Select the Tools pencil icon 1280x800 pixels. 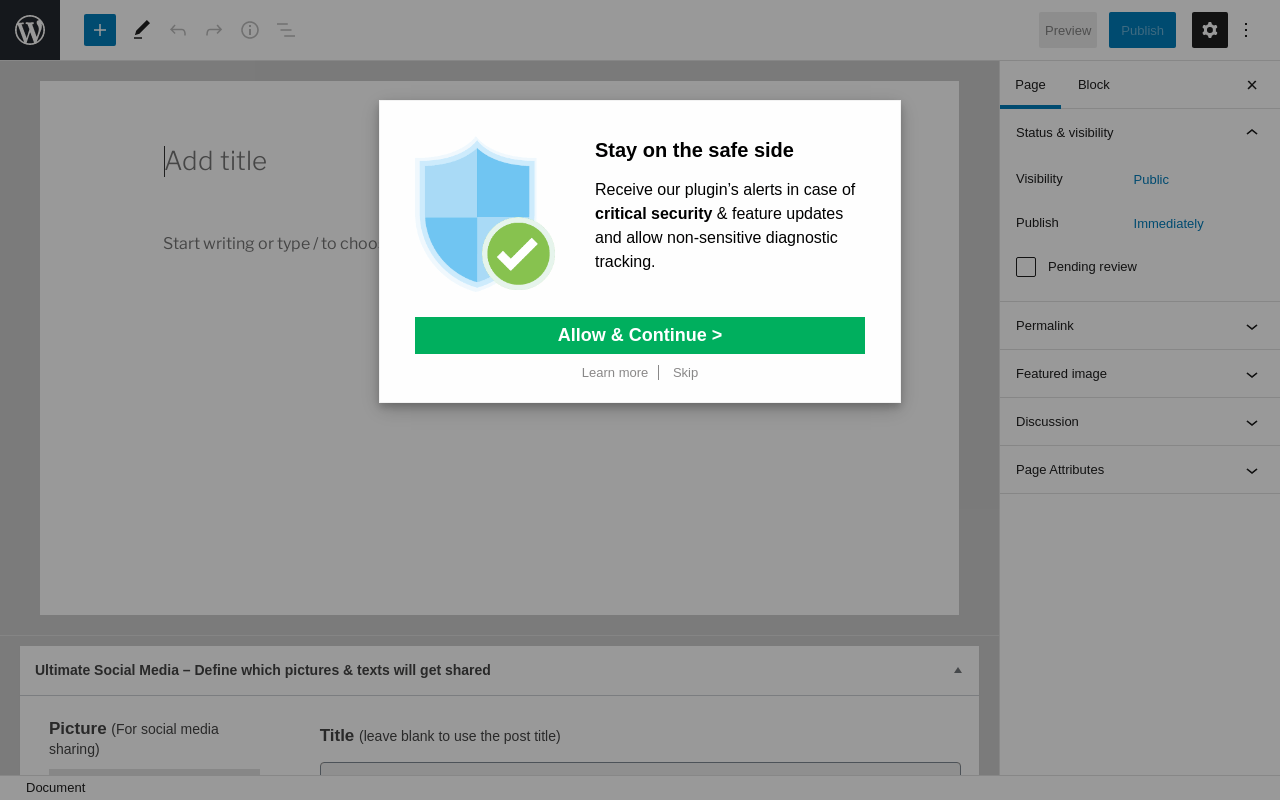[x=142, y=30]
